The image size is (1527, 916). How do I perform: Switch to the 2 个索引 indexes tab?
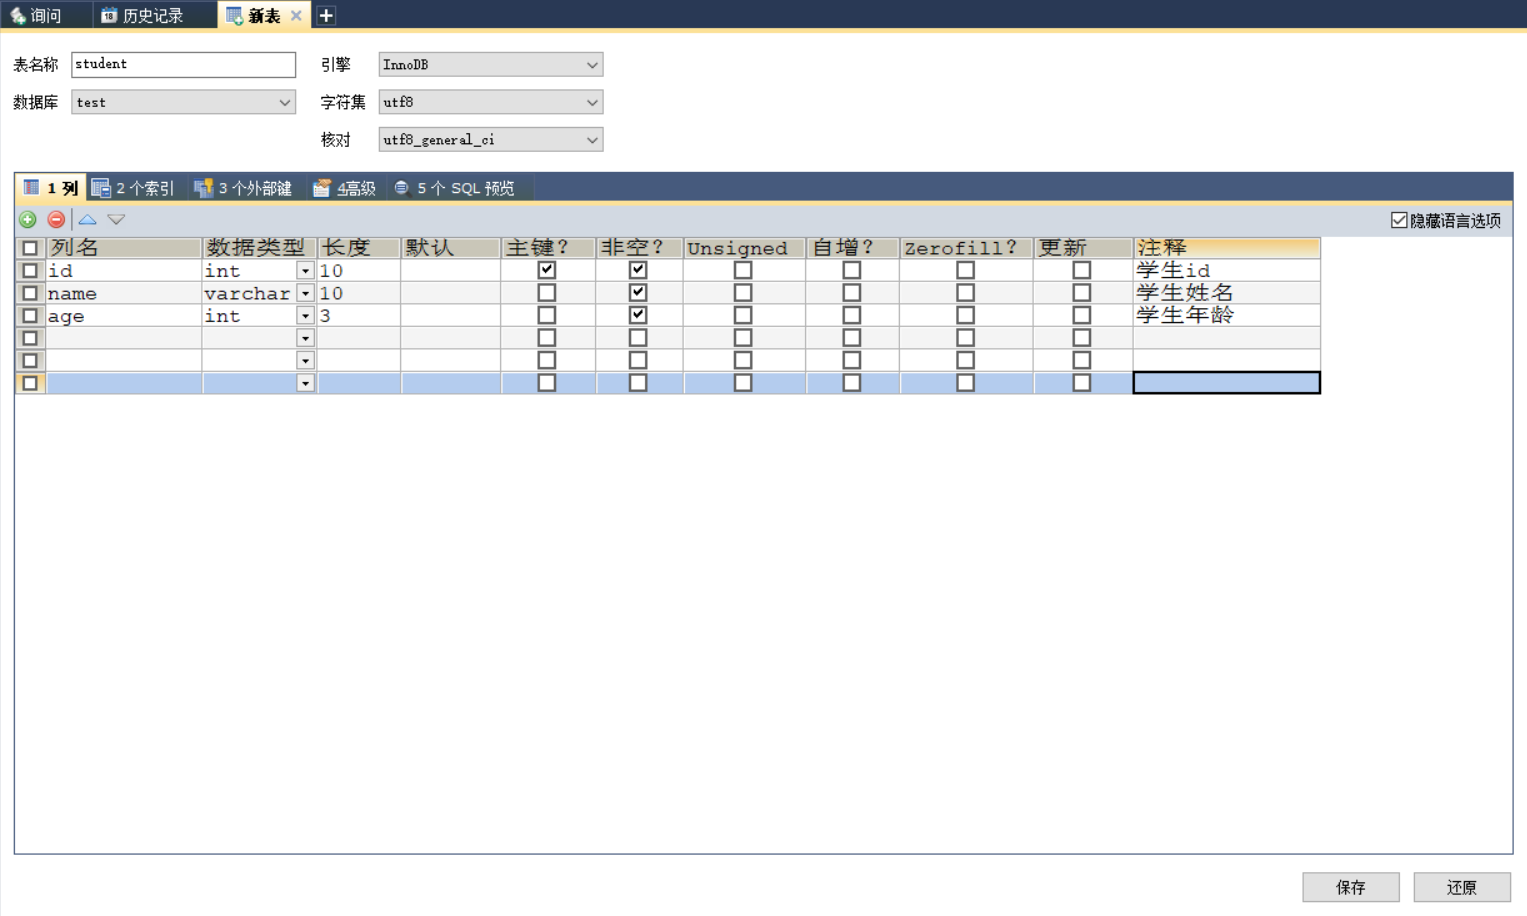[x=133, y=188]
